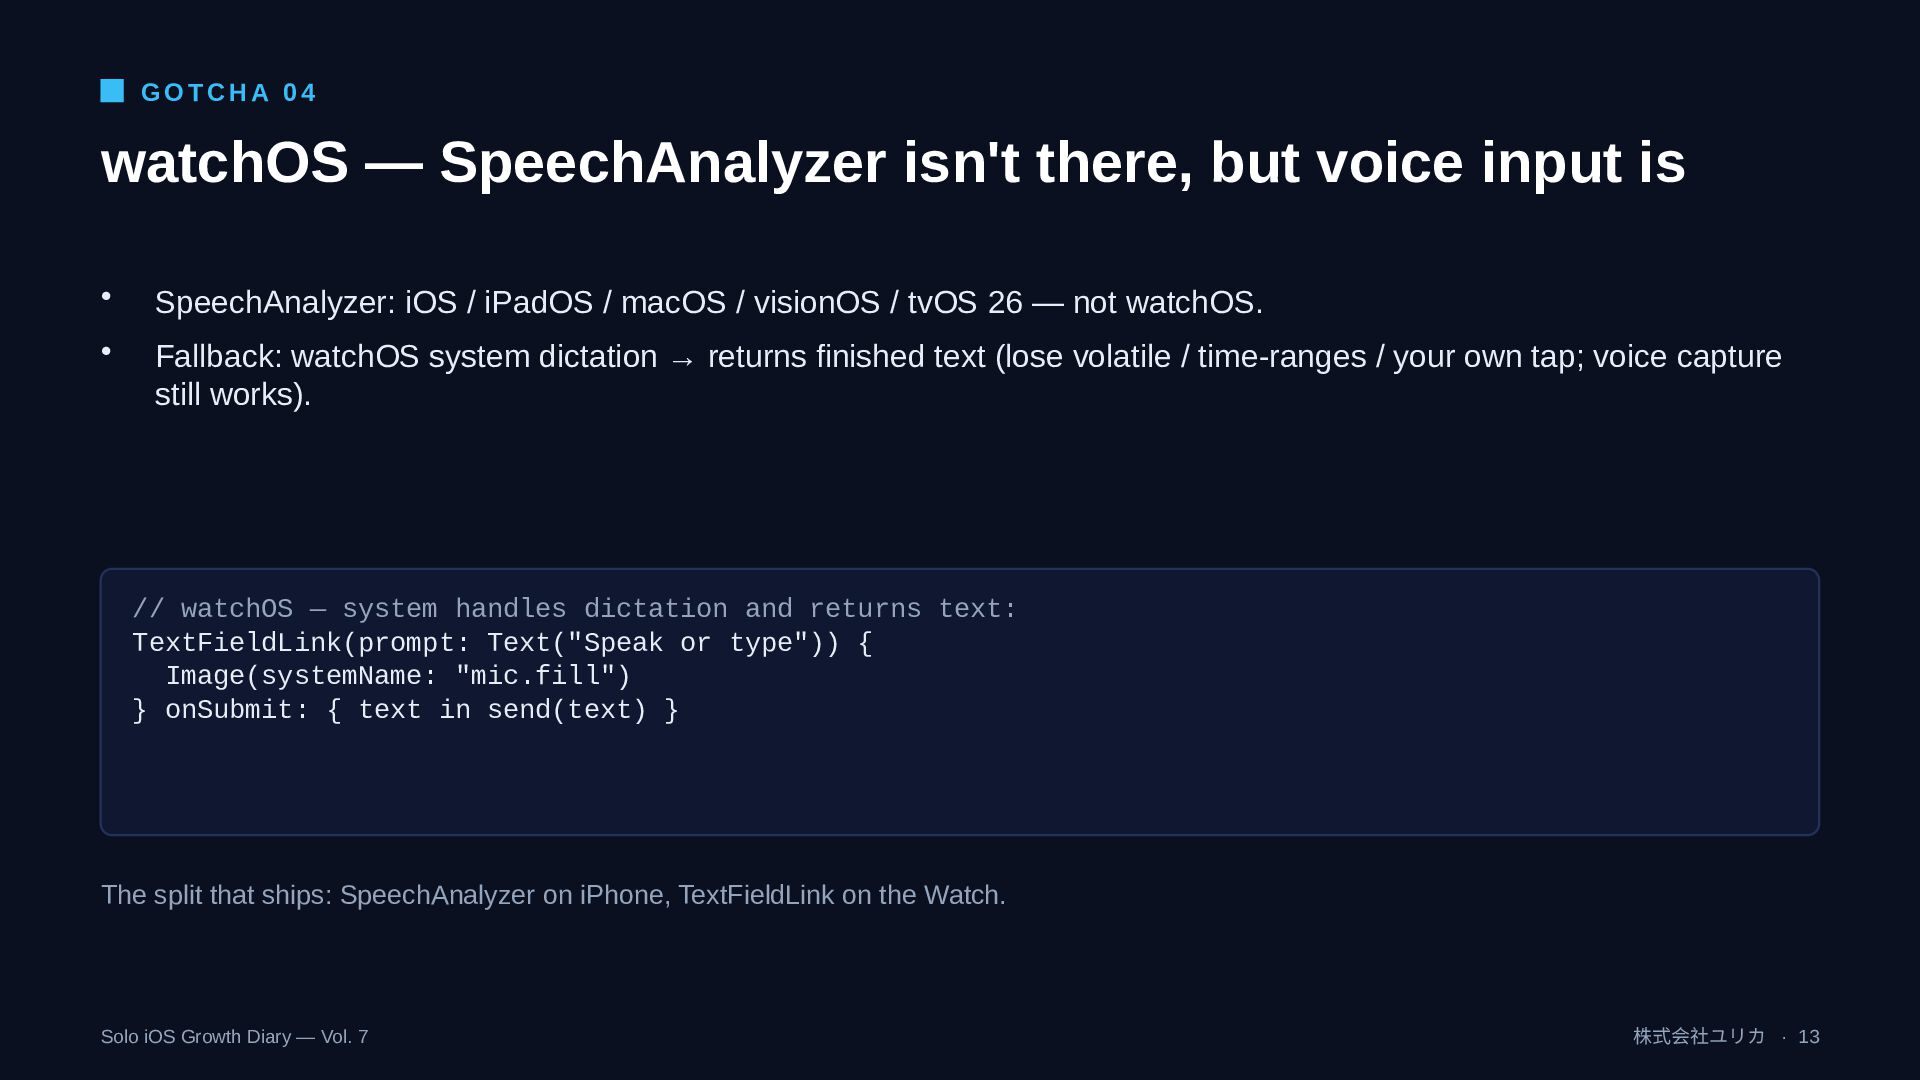Screen dimensions: 1920x1080
Task: Click 'still works).' wrapped text line
Action: coord(233,395)
